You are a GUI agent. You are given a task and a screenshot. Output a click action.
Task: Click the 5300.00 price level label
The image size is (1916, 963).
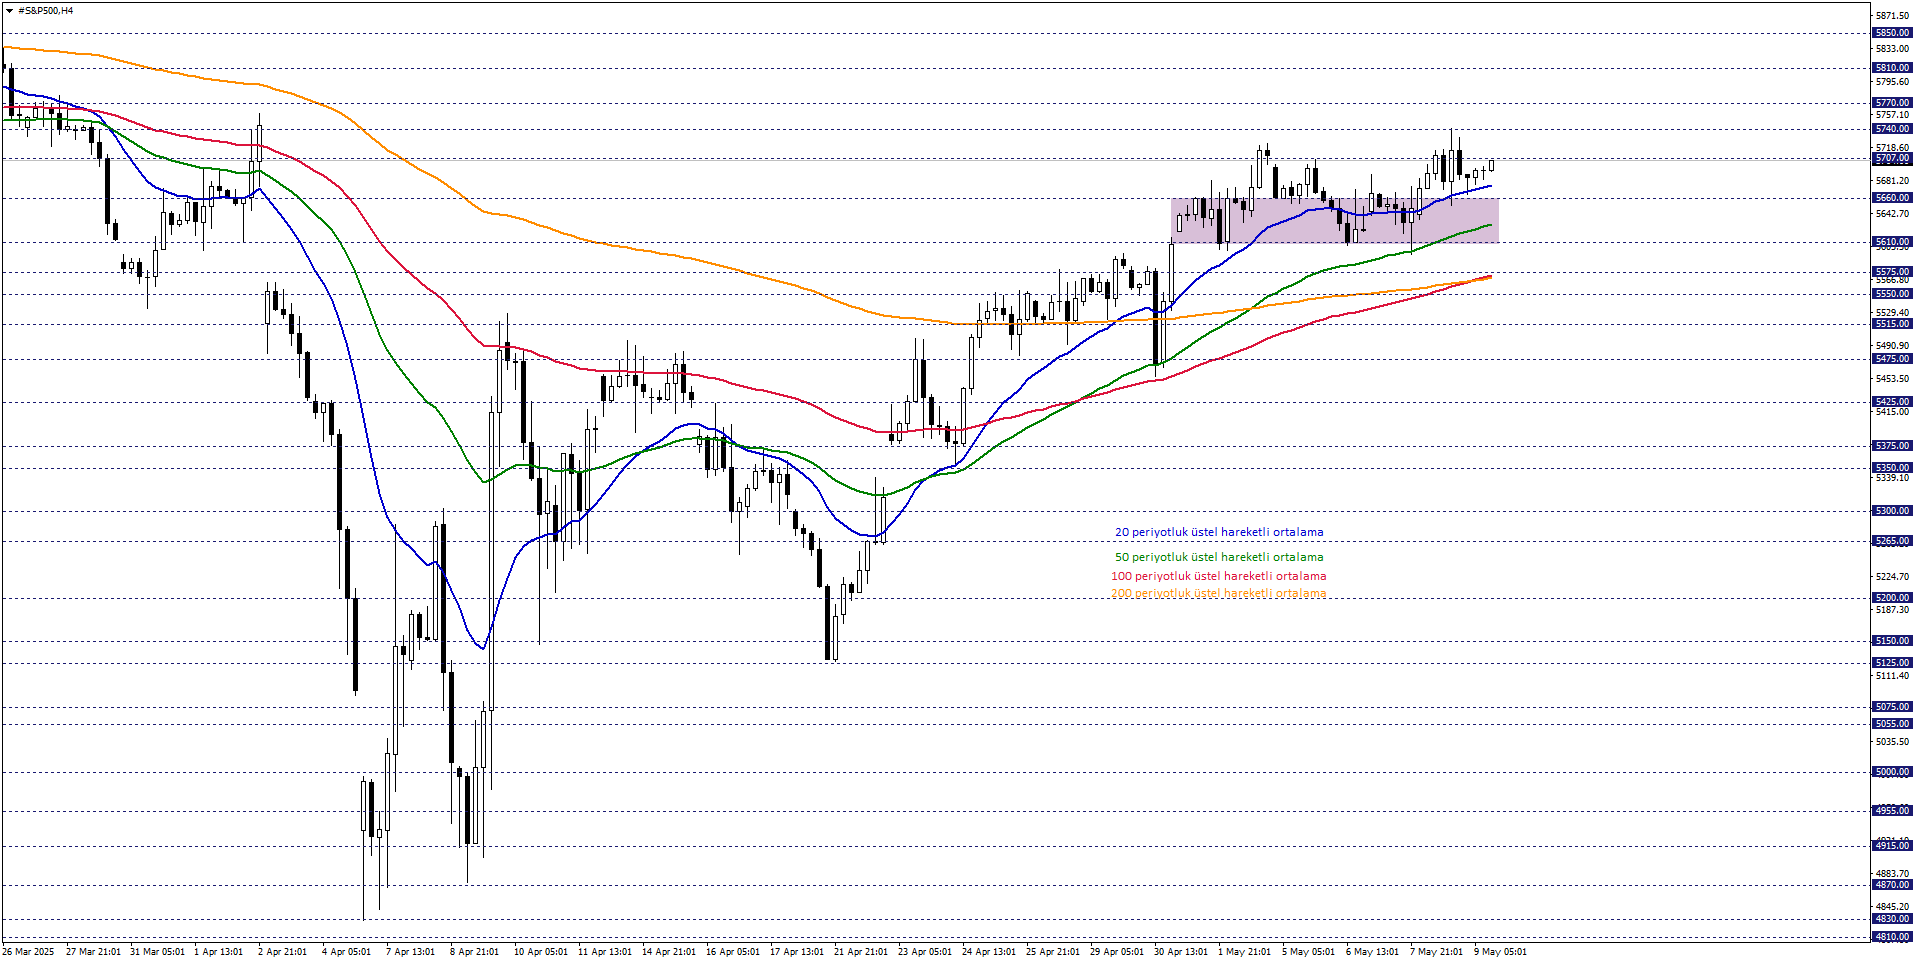point(1892,511)
